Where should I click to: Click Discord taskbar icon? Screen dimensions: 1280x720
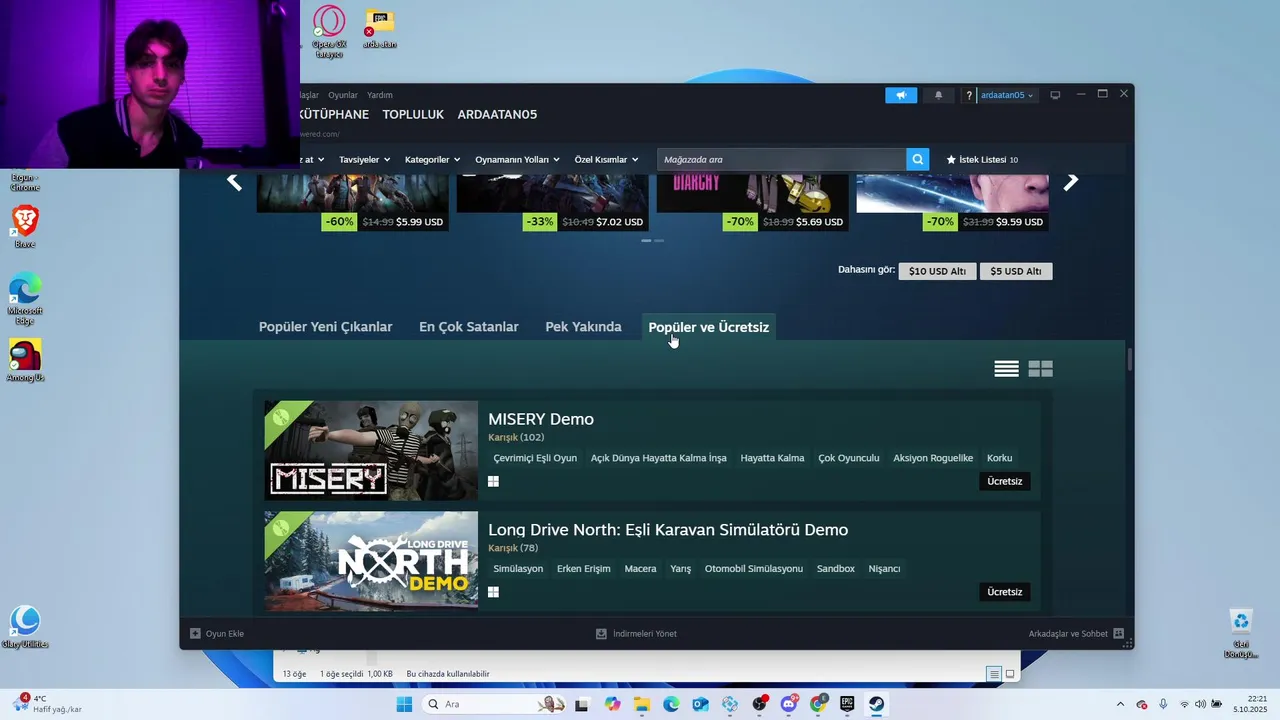pyautogui.click(x=788, y=704)
